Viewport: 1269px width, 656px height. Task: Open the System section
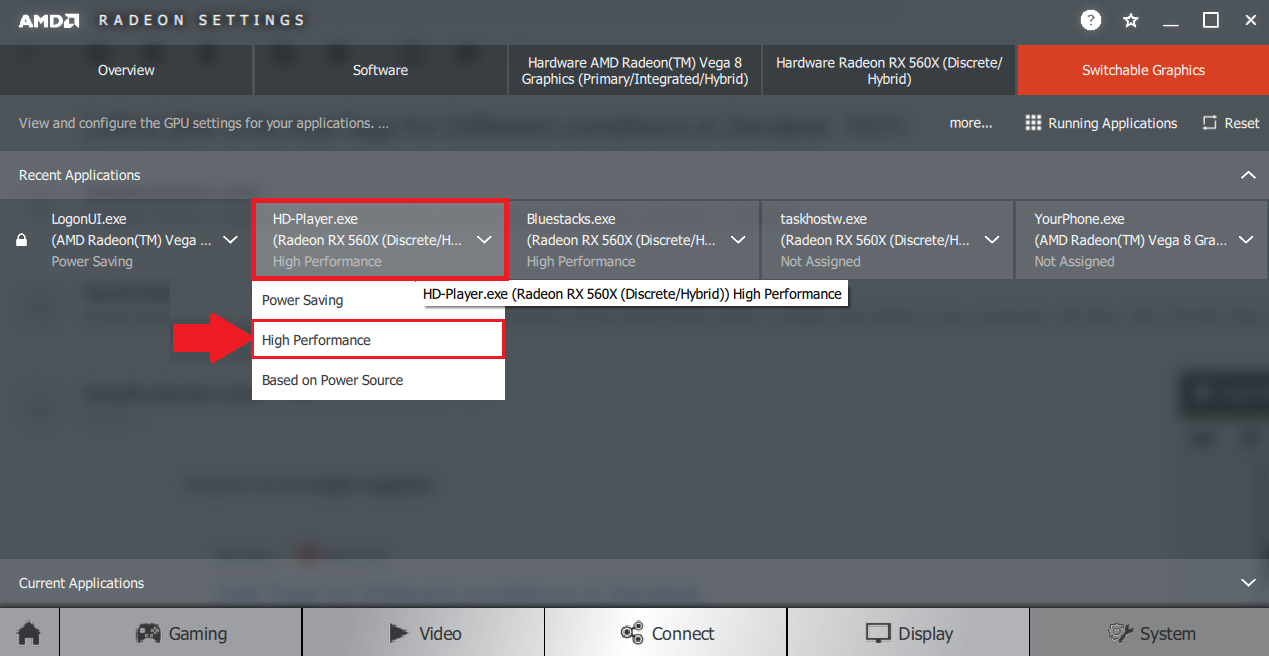pos(1150,633)
